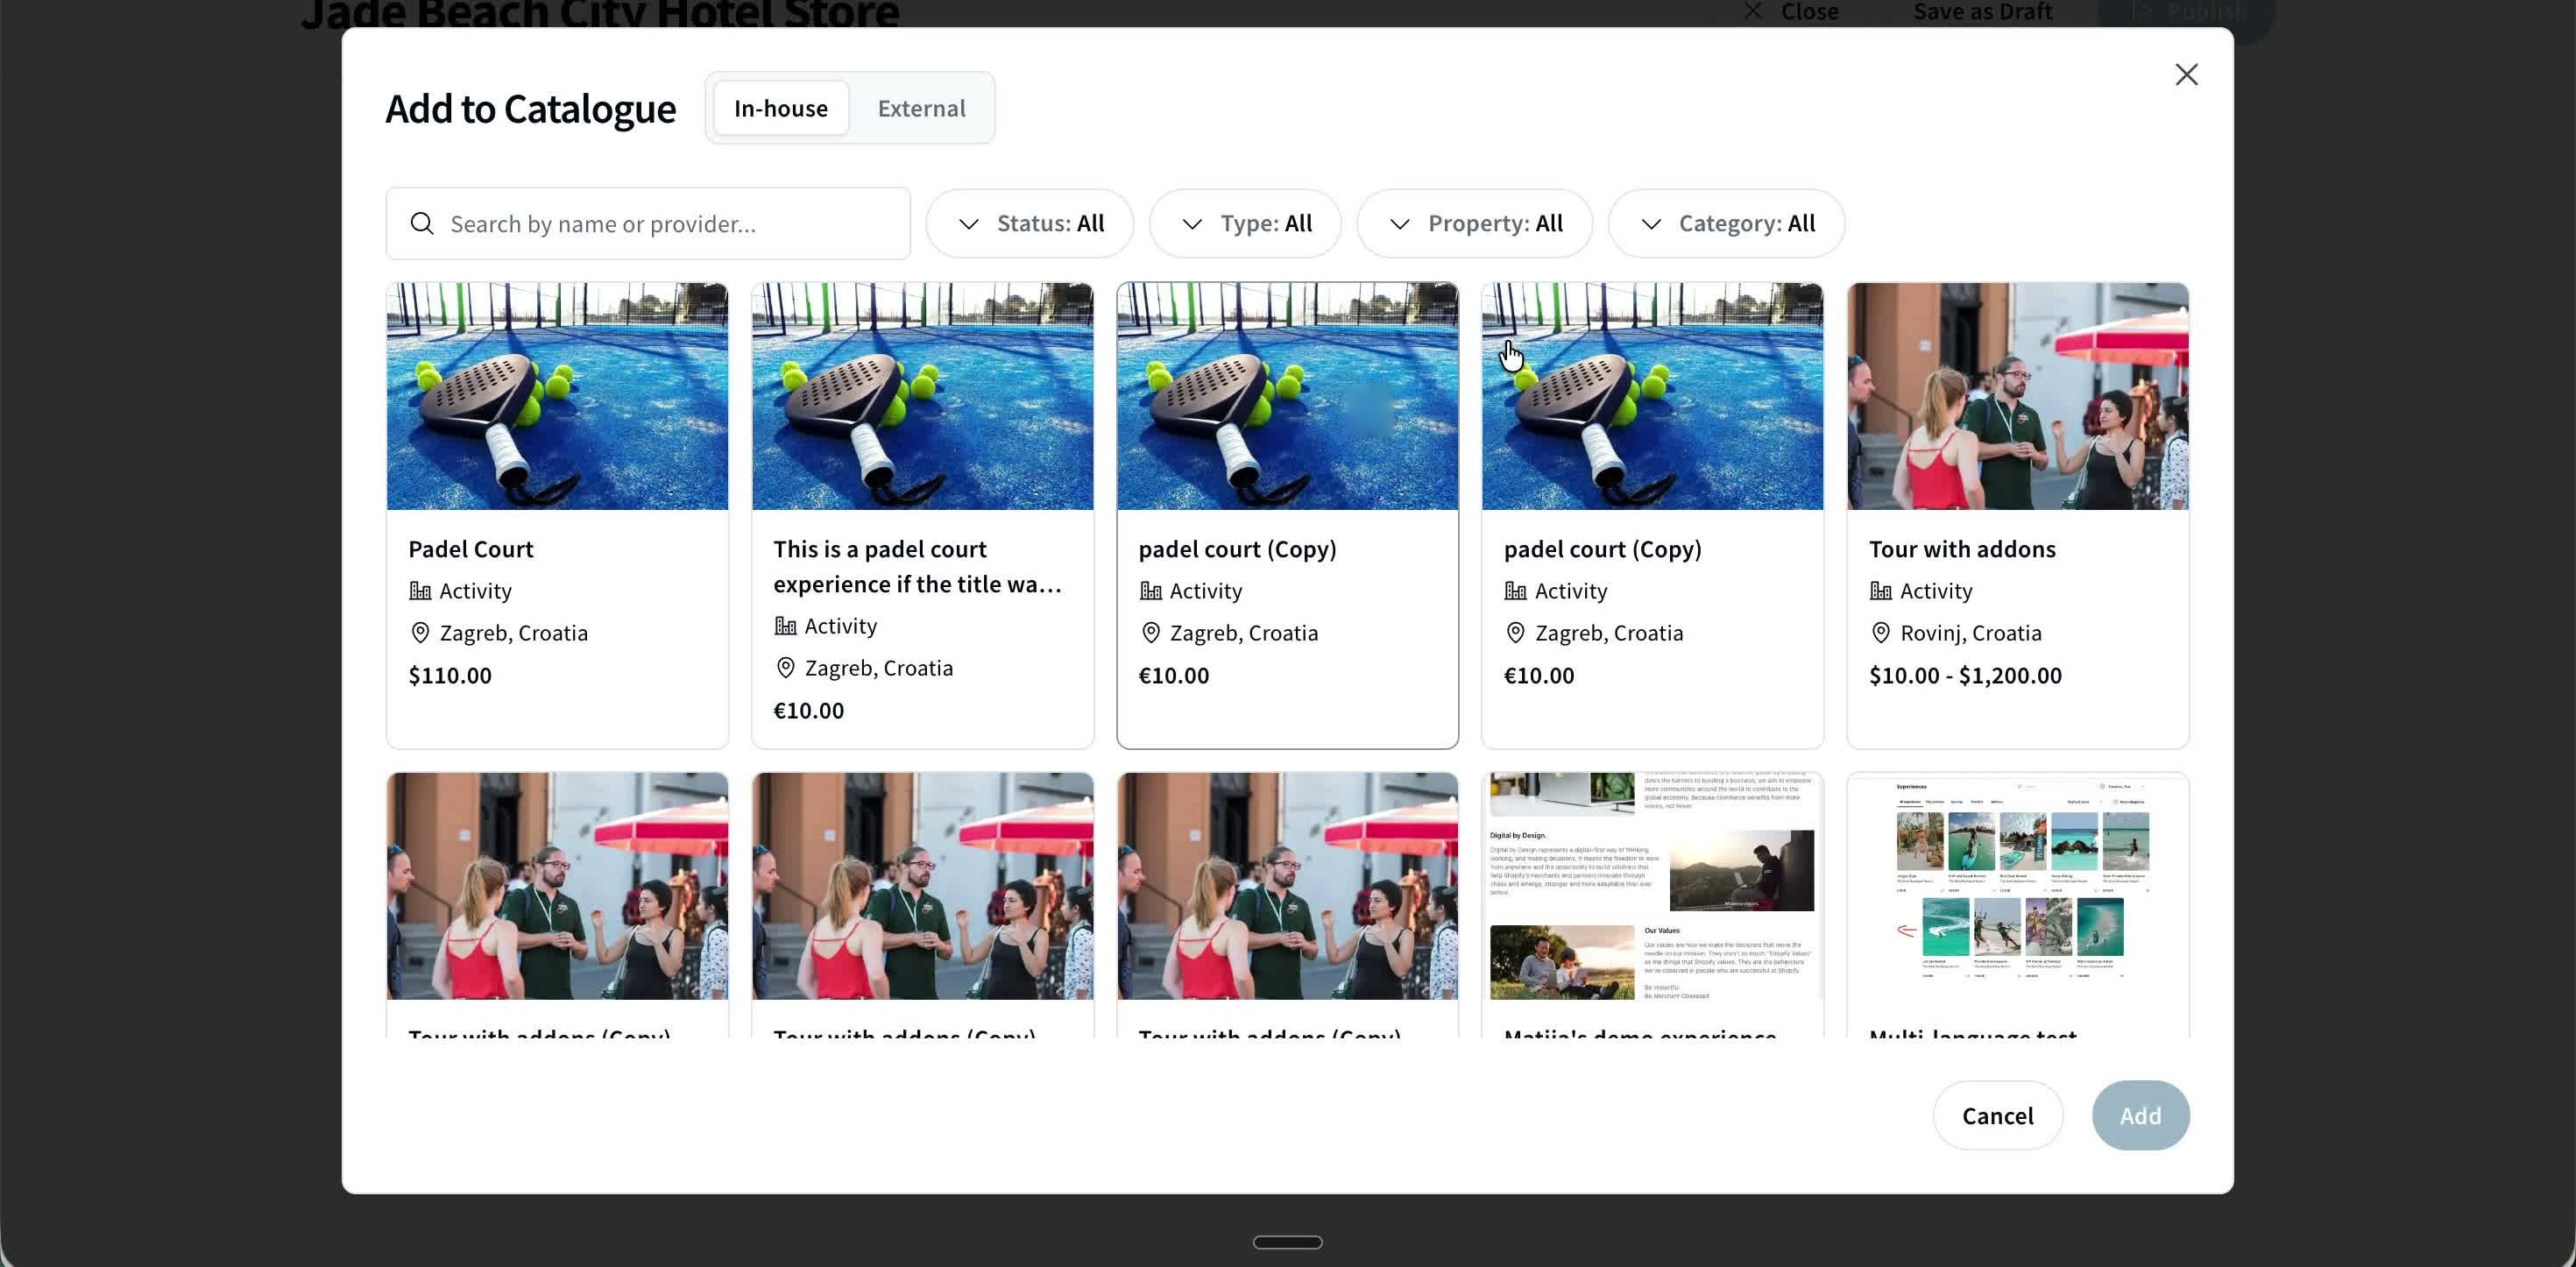Open the Category: All dropdown
The width and height of the screenshot is (2576, 1267).
[x=1727, y=223]
